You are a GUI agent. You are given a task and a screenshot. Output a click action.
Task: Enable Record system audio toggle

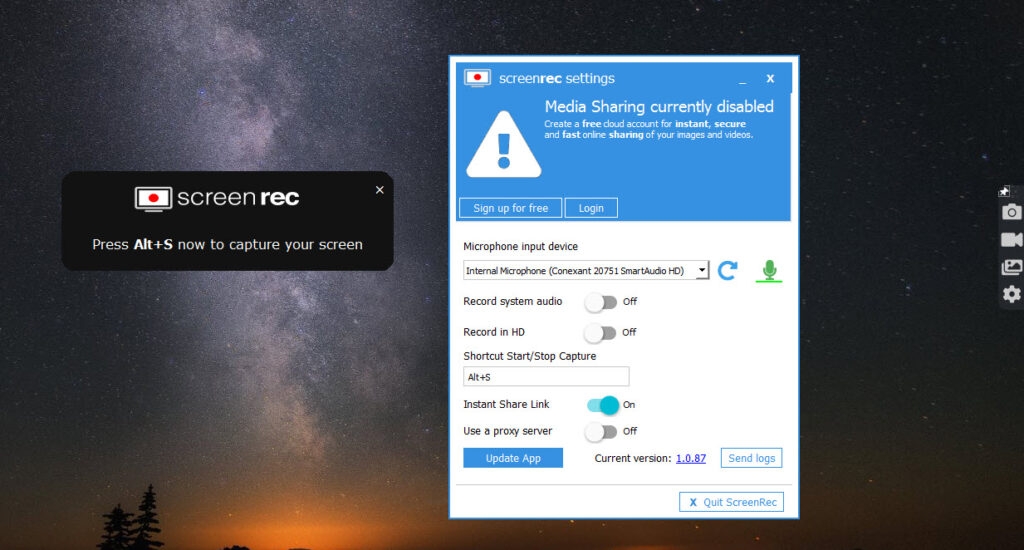tap(601, 302)
